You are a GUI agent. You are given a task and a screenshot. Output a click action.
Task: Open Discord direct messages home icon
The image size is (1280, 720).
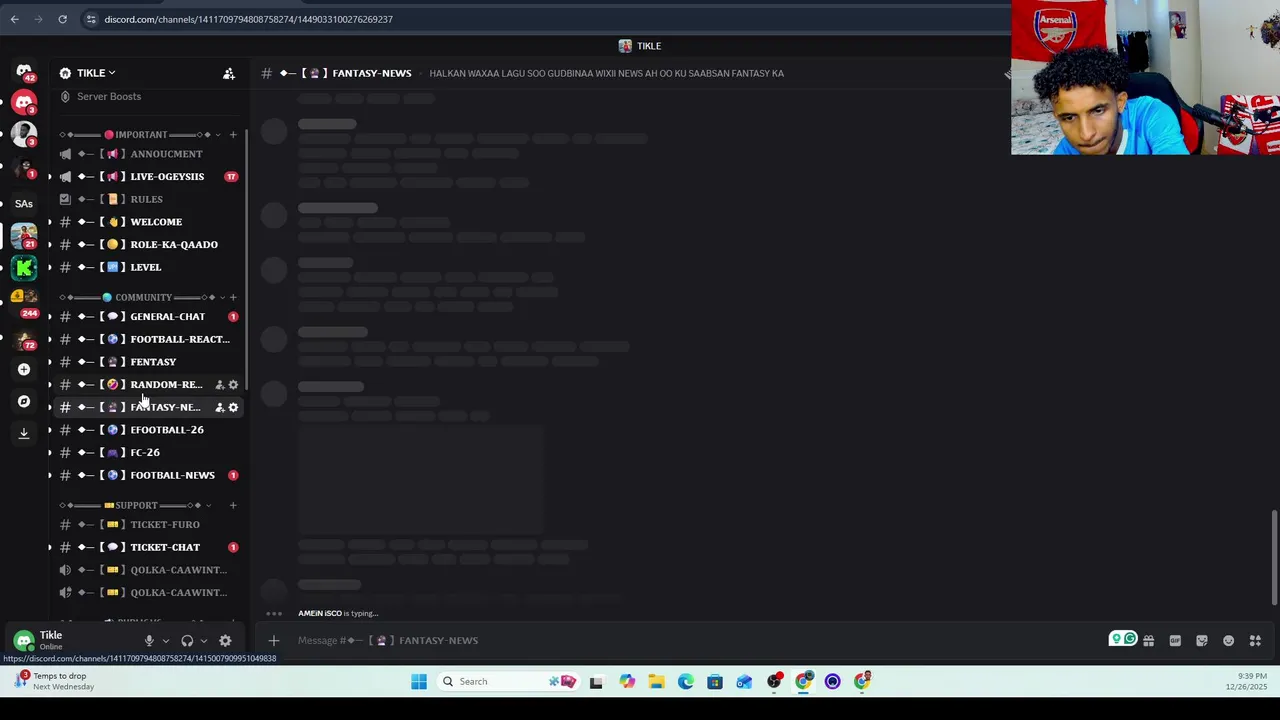pos(24,72)
